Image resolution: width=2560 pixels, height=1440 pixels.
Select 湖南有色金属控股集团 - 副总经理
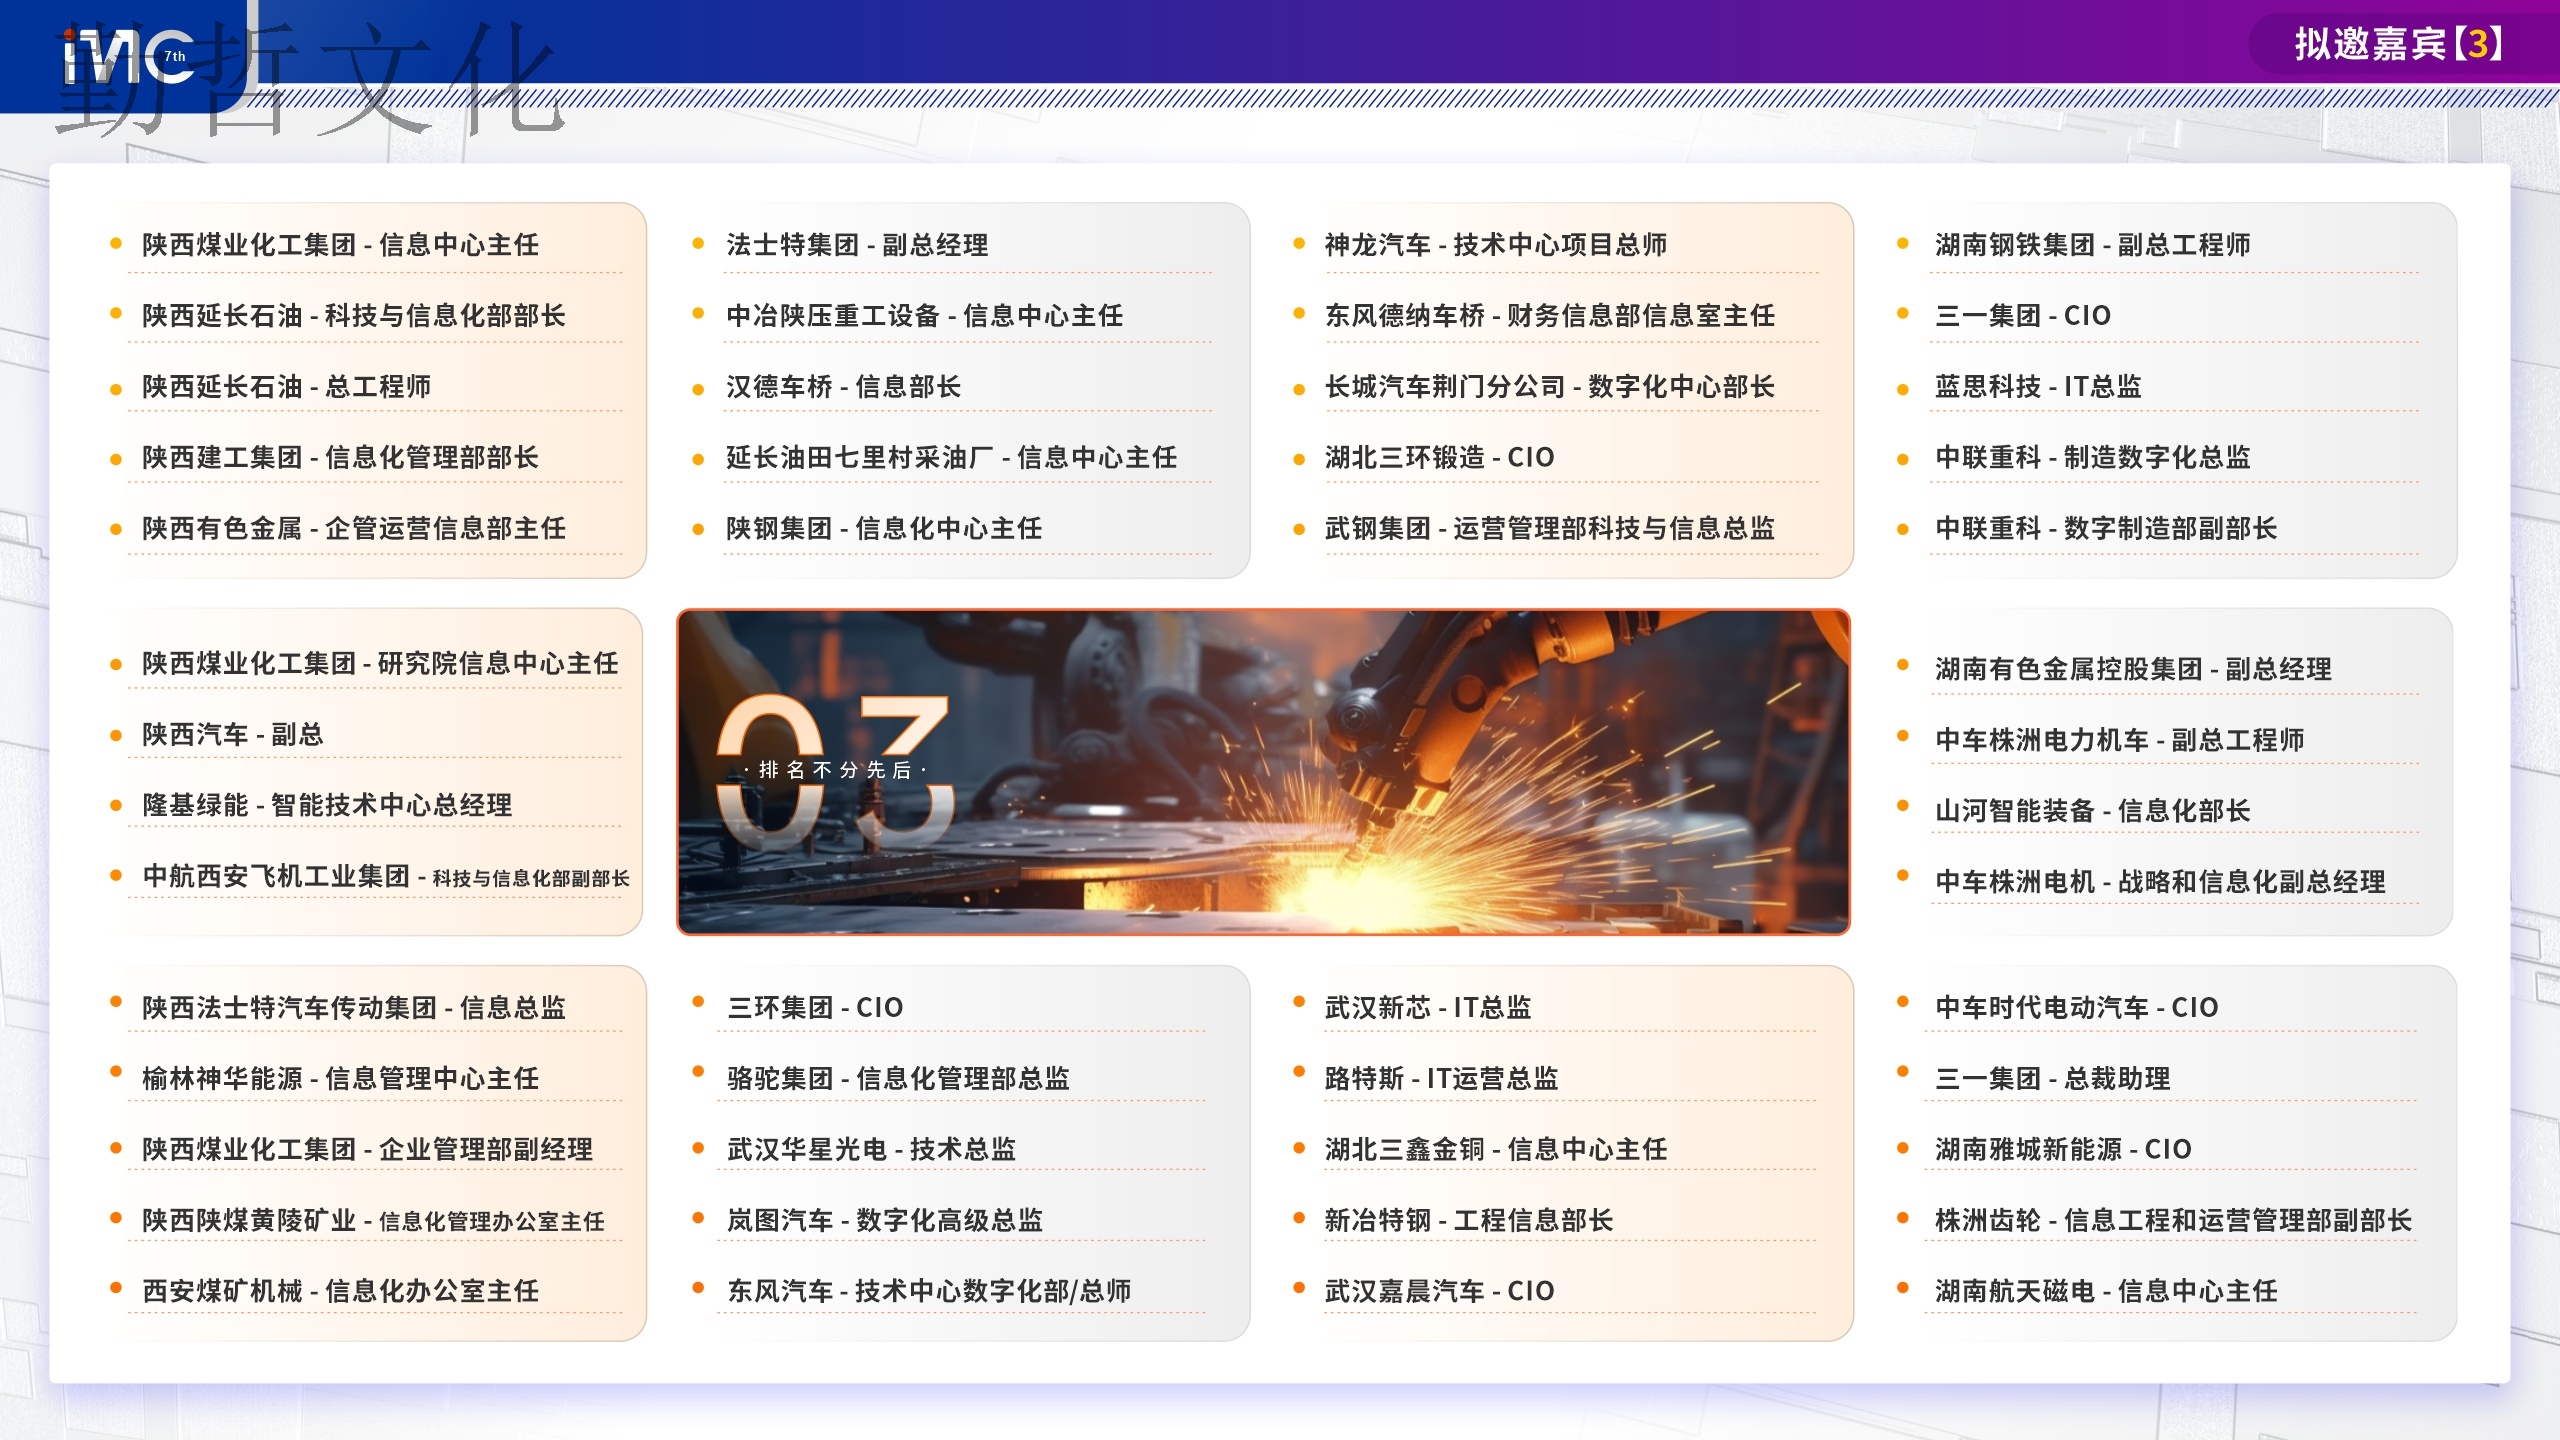point(2133,669)
